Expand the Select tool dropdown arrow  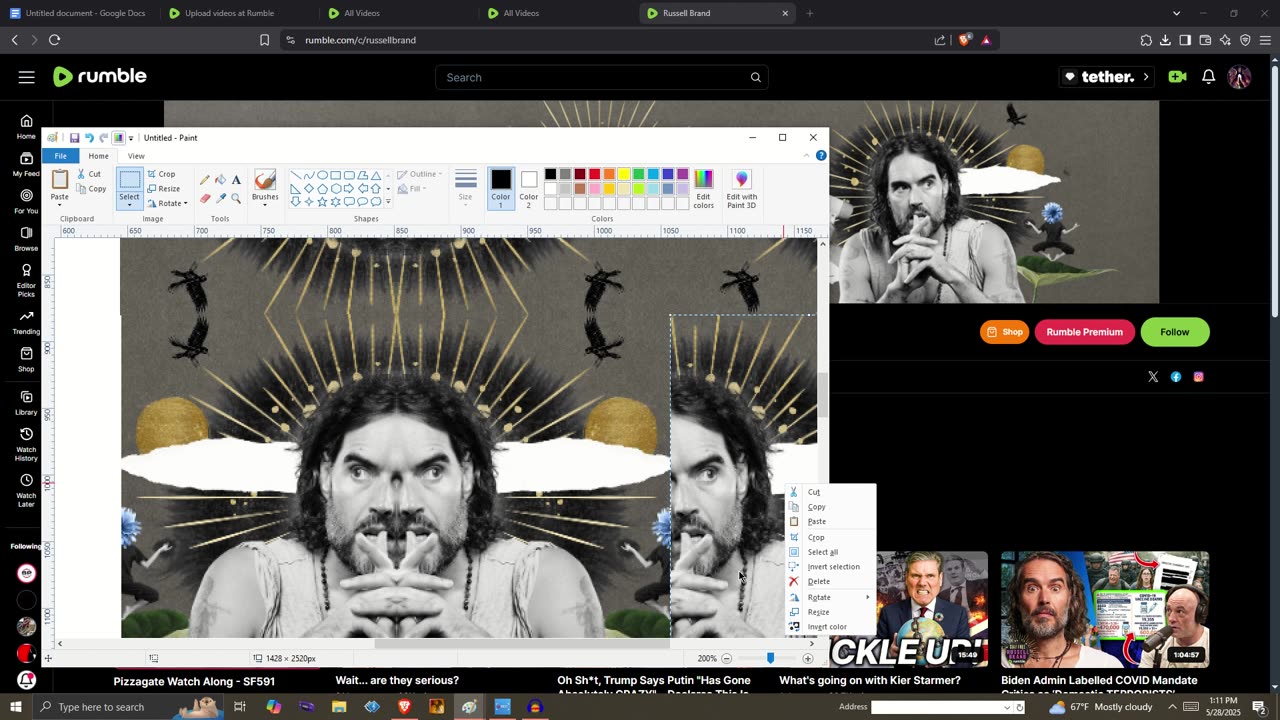[x=129, y=206]
